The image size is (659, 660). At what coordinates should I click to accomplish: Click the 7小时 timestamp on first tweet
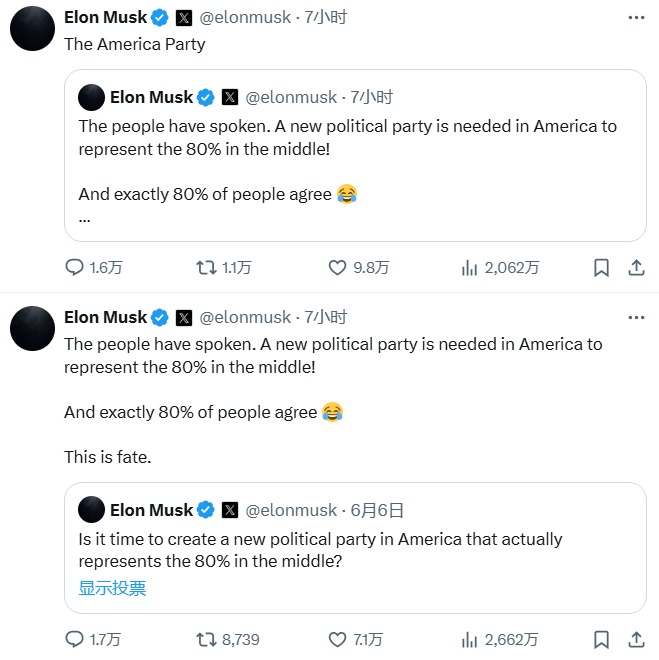(x=325, y=17)
